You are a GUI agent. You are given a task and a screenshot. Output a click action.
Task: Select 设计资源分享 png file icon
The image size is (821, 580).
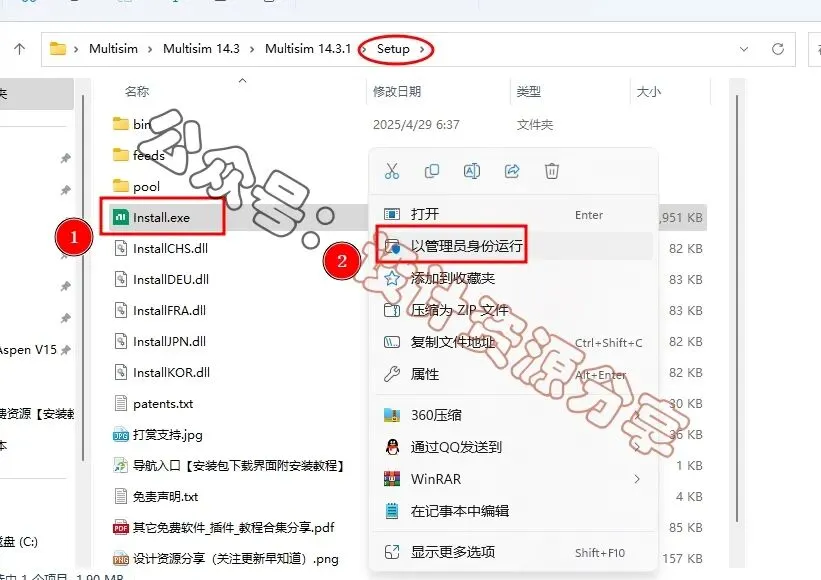click(x=121, y=559)
